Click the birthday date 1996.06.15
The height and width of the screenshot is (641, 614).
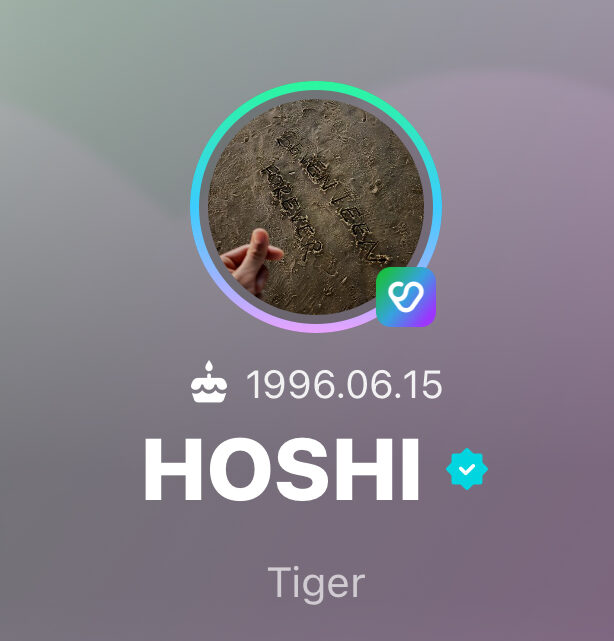tap(344, 384)
